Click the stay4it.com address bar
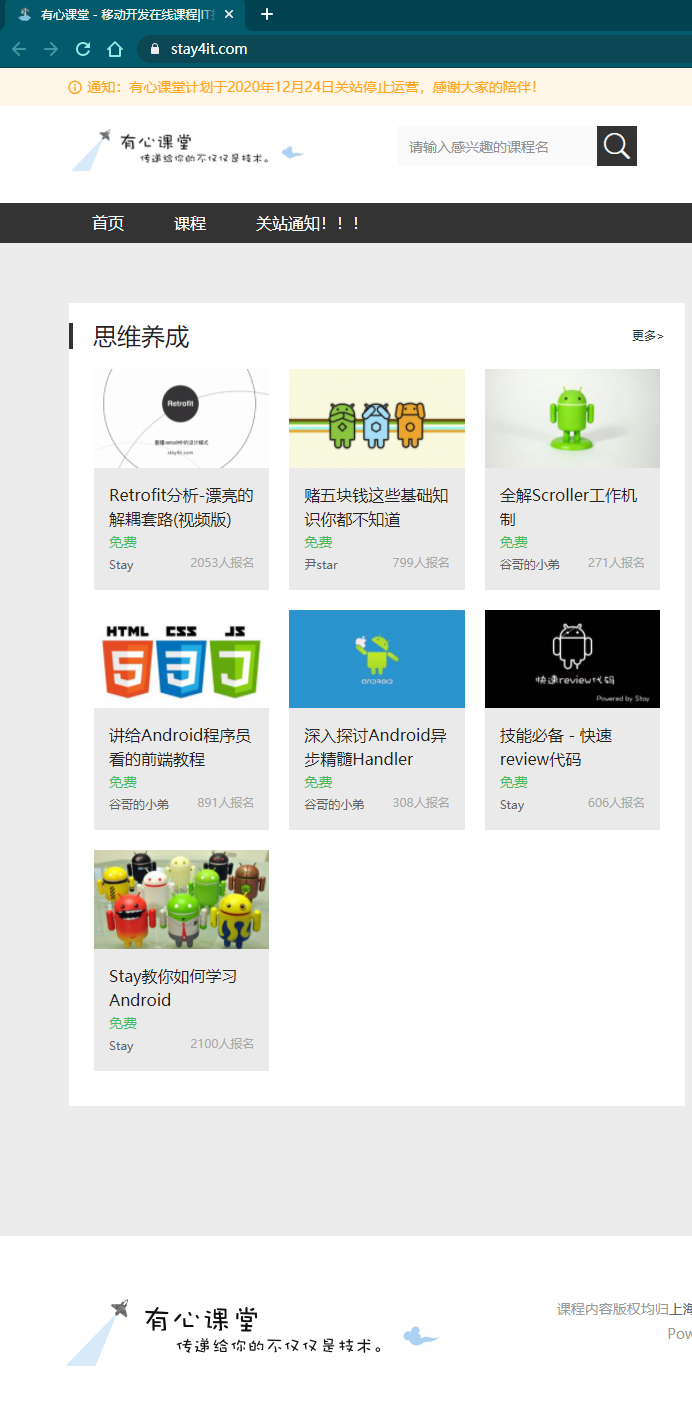This screenshot has width=692, height=1407. 415,49
